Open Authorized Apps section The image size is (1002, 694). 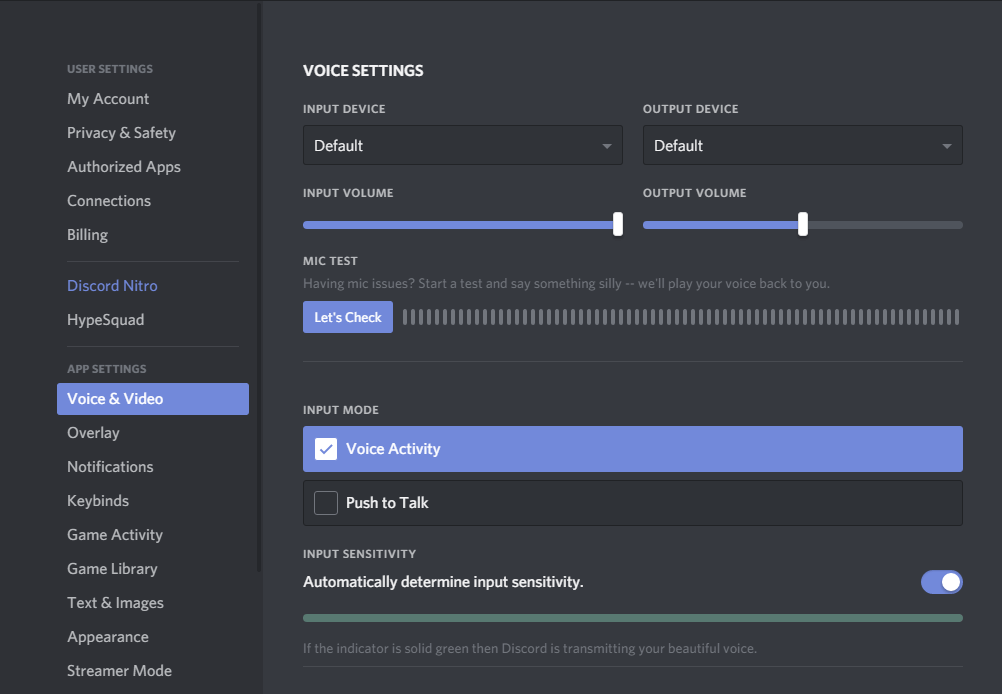(124, 167)
